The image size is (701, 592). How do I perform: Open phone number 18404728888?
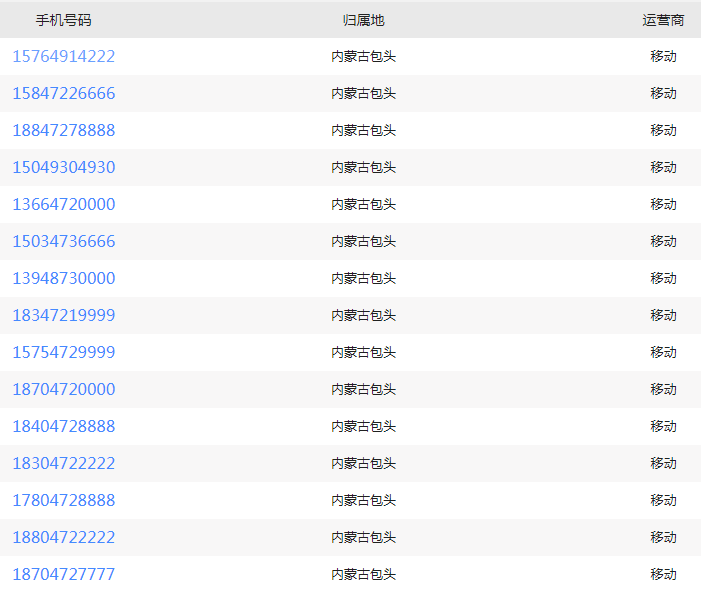pyautogui.click(x=64, y=427)
